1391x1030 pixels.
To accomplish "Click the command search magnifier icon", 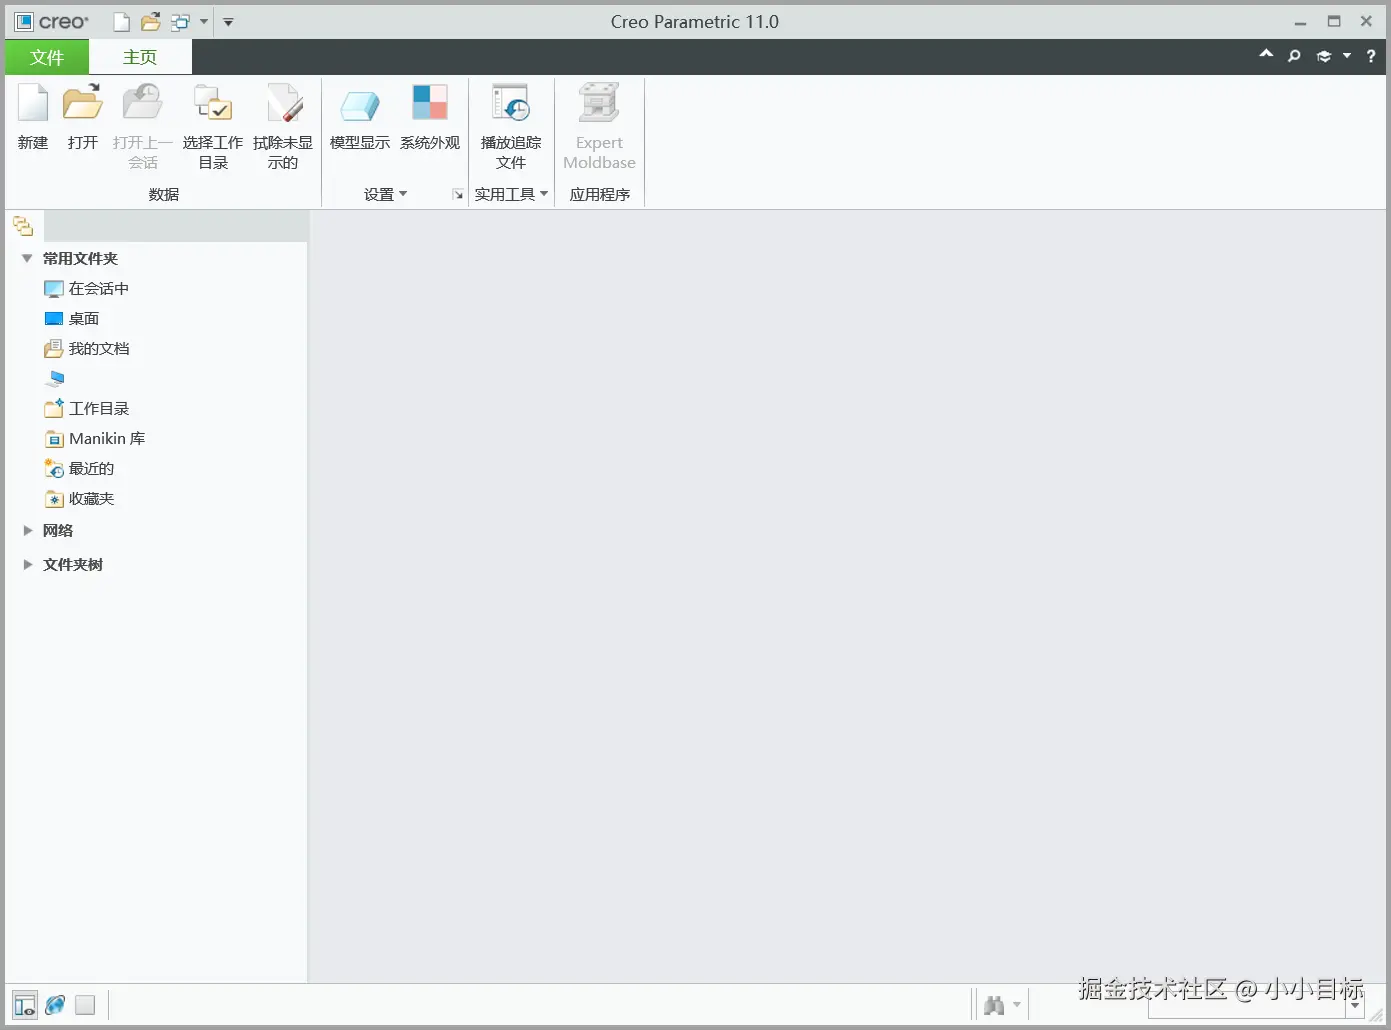I will click(x=1294, y=56).
